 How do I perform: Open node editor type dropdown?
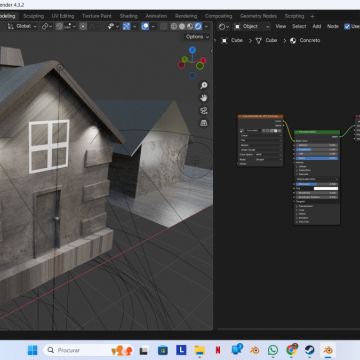224,26
